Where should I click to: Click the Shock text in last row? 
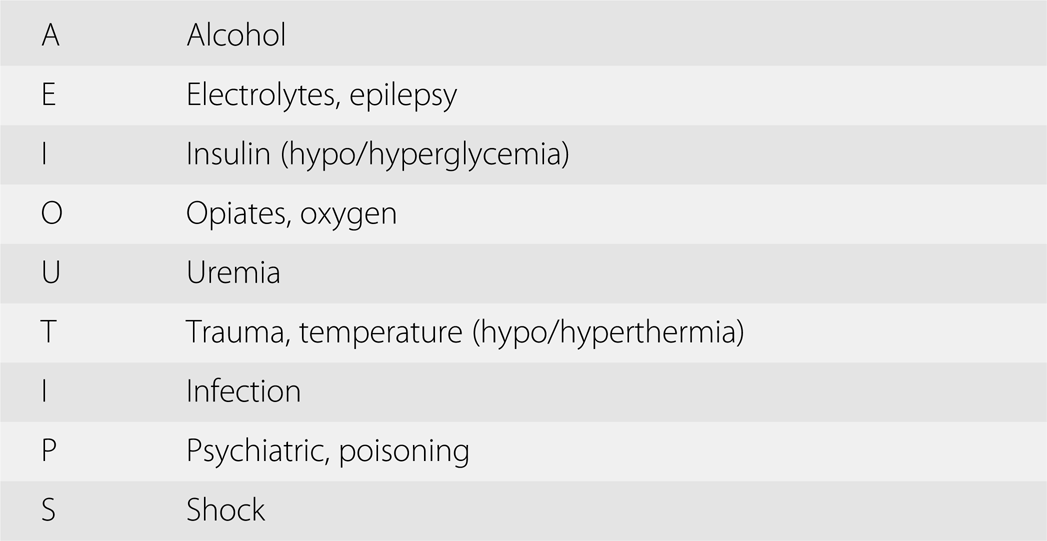click(226, 509)
